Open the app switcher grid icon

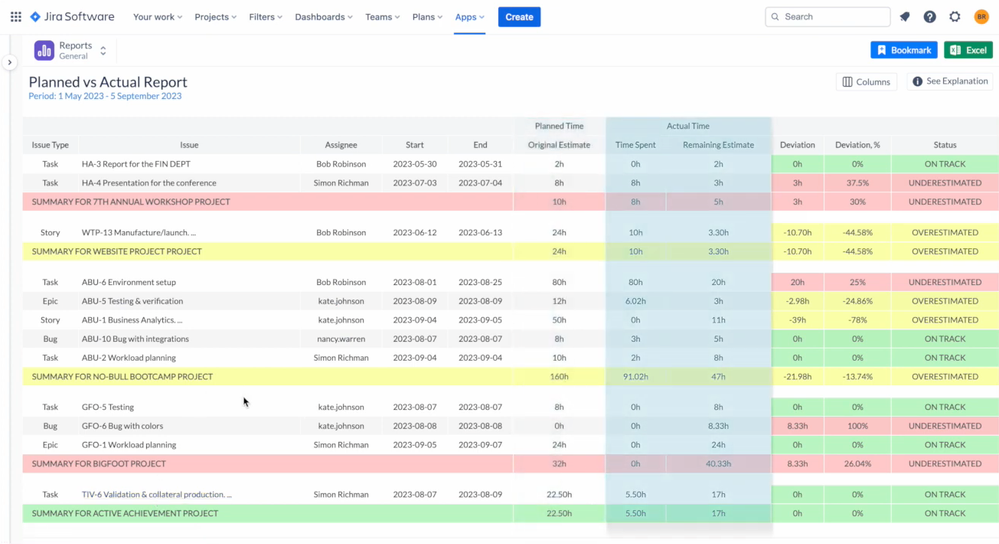pos(16,17)
